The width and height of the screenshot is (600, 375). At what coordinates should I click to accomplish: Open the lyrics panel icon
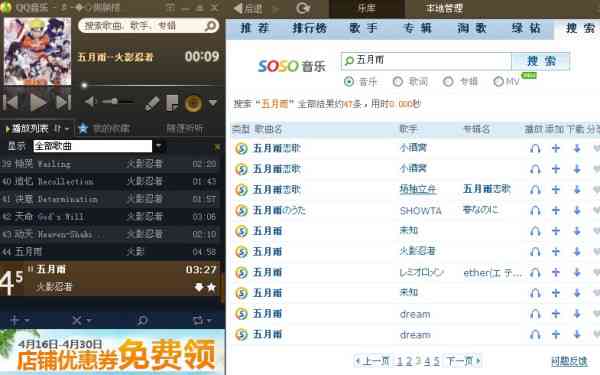(x=172, y=103)
